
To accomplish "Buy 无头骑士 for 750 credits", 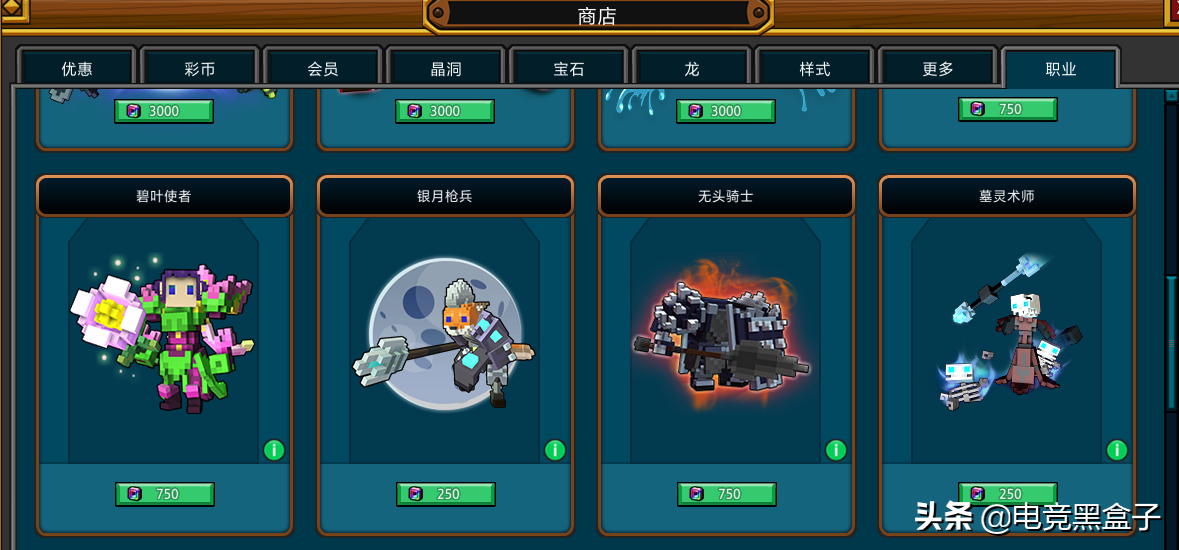I will pyautogui.click(x=727, y=494).
